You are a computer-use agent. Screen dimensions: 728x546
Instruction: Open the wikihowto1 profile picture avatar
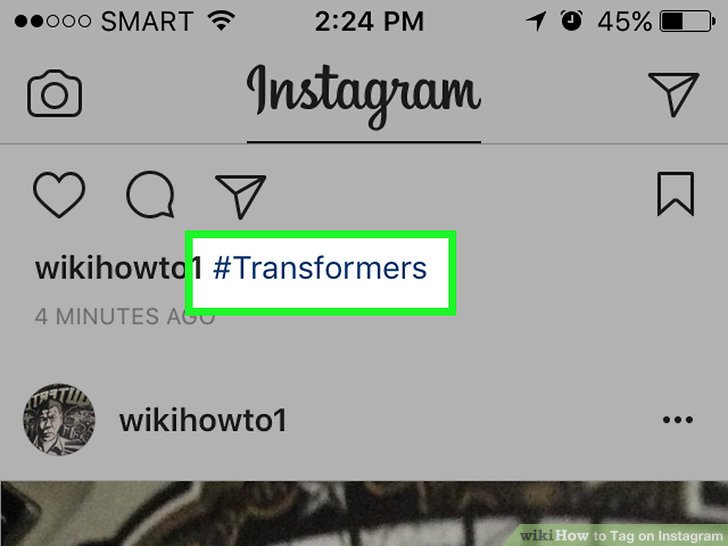[59, 419]
